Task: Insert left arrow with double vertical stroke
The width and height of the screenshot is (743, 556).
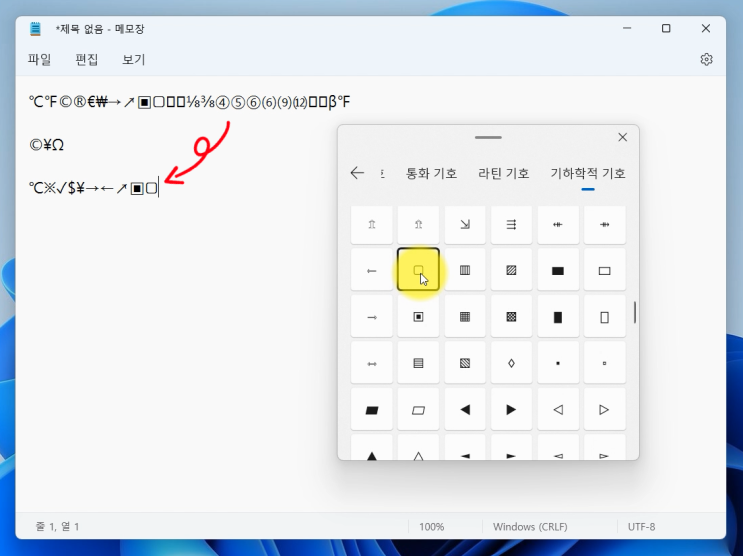Action: [558, 224]
